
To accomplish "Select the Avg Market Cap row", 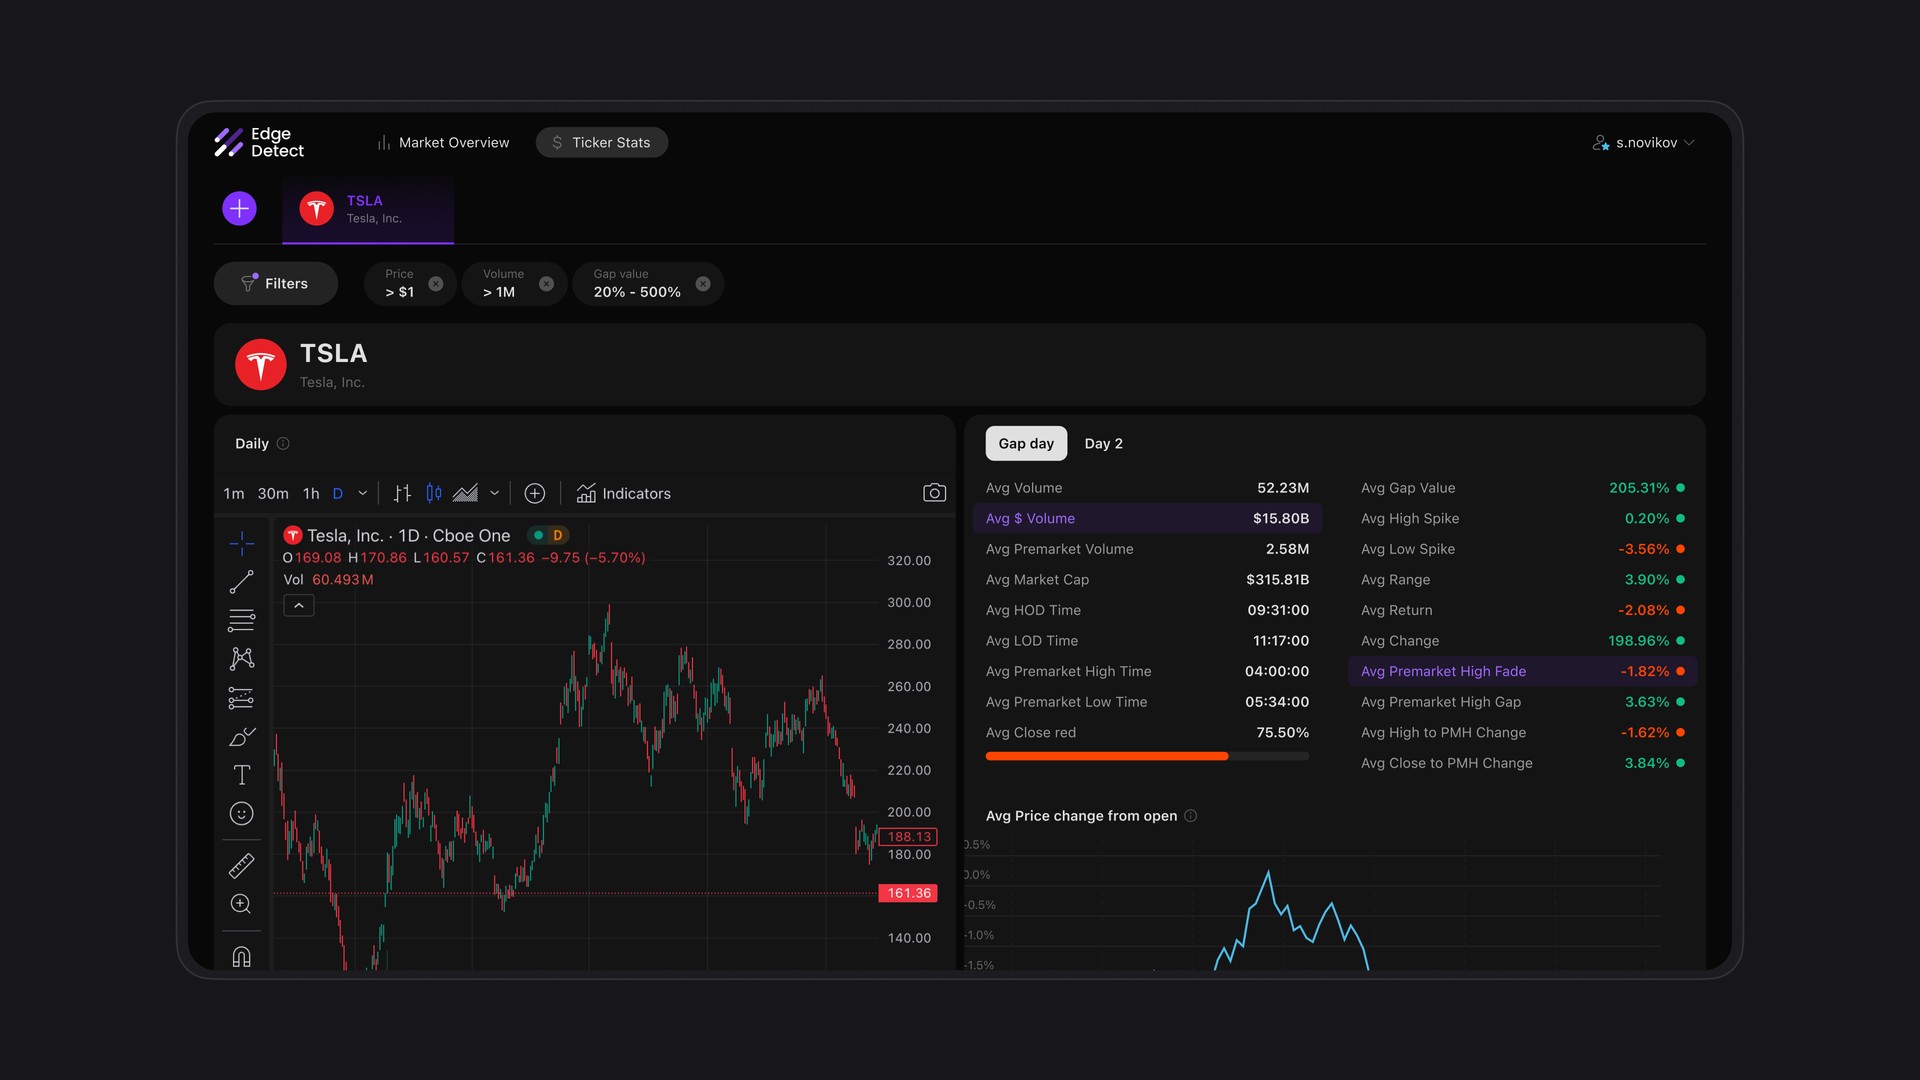I will pyautogui.click(x=1147, y=580).
